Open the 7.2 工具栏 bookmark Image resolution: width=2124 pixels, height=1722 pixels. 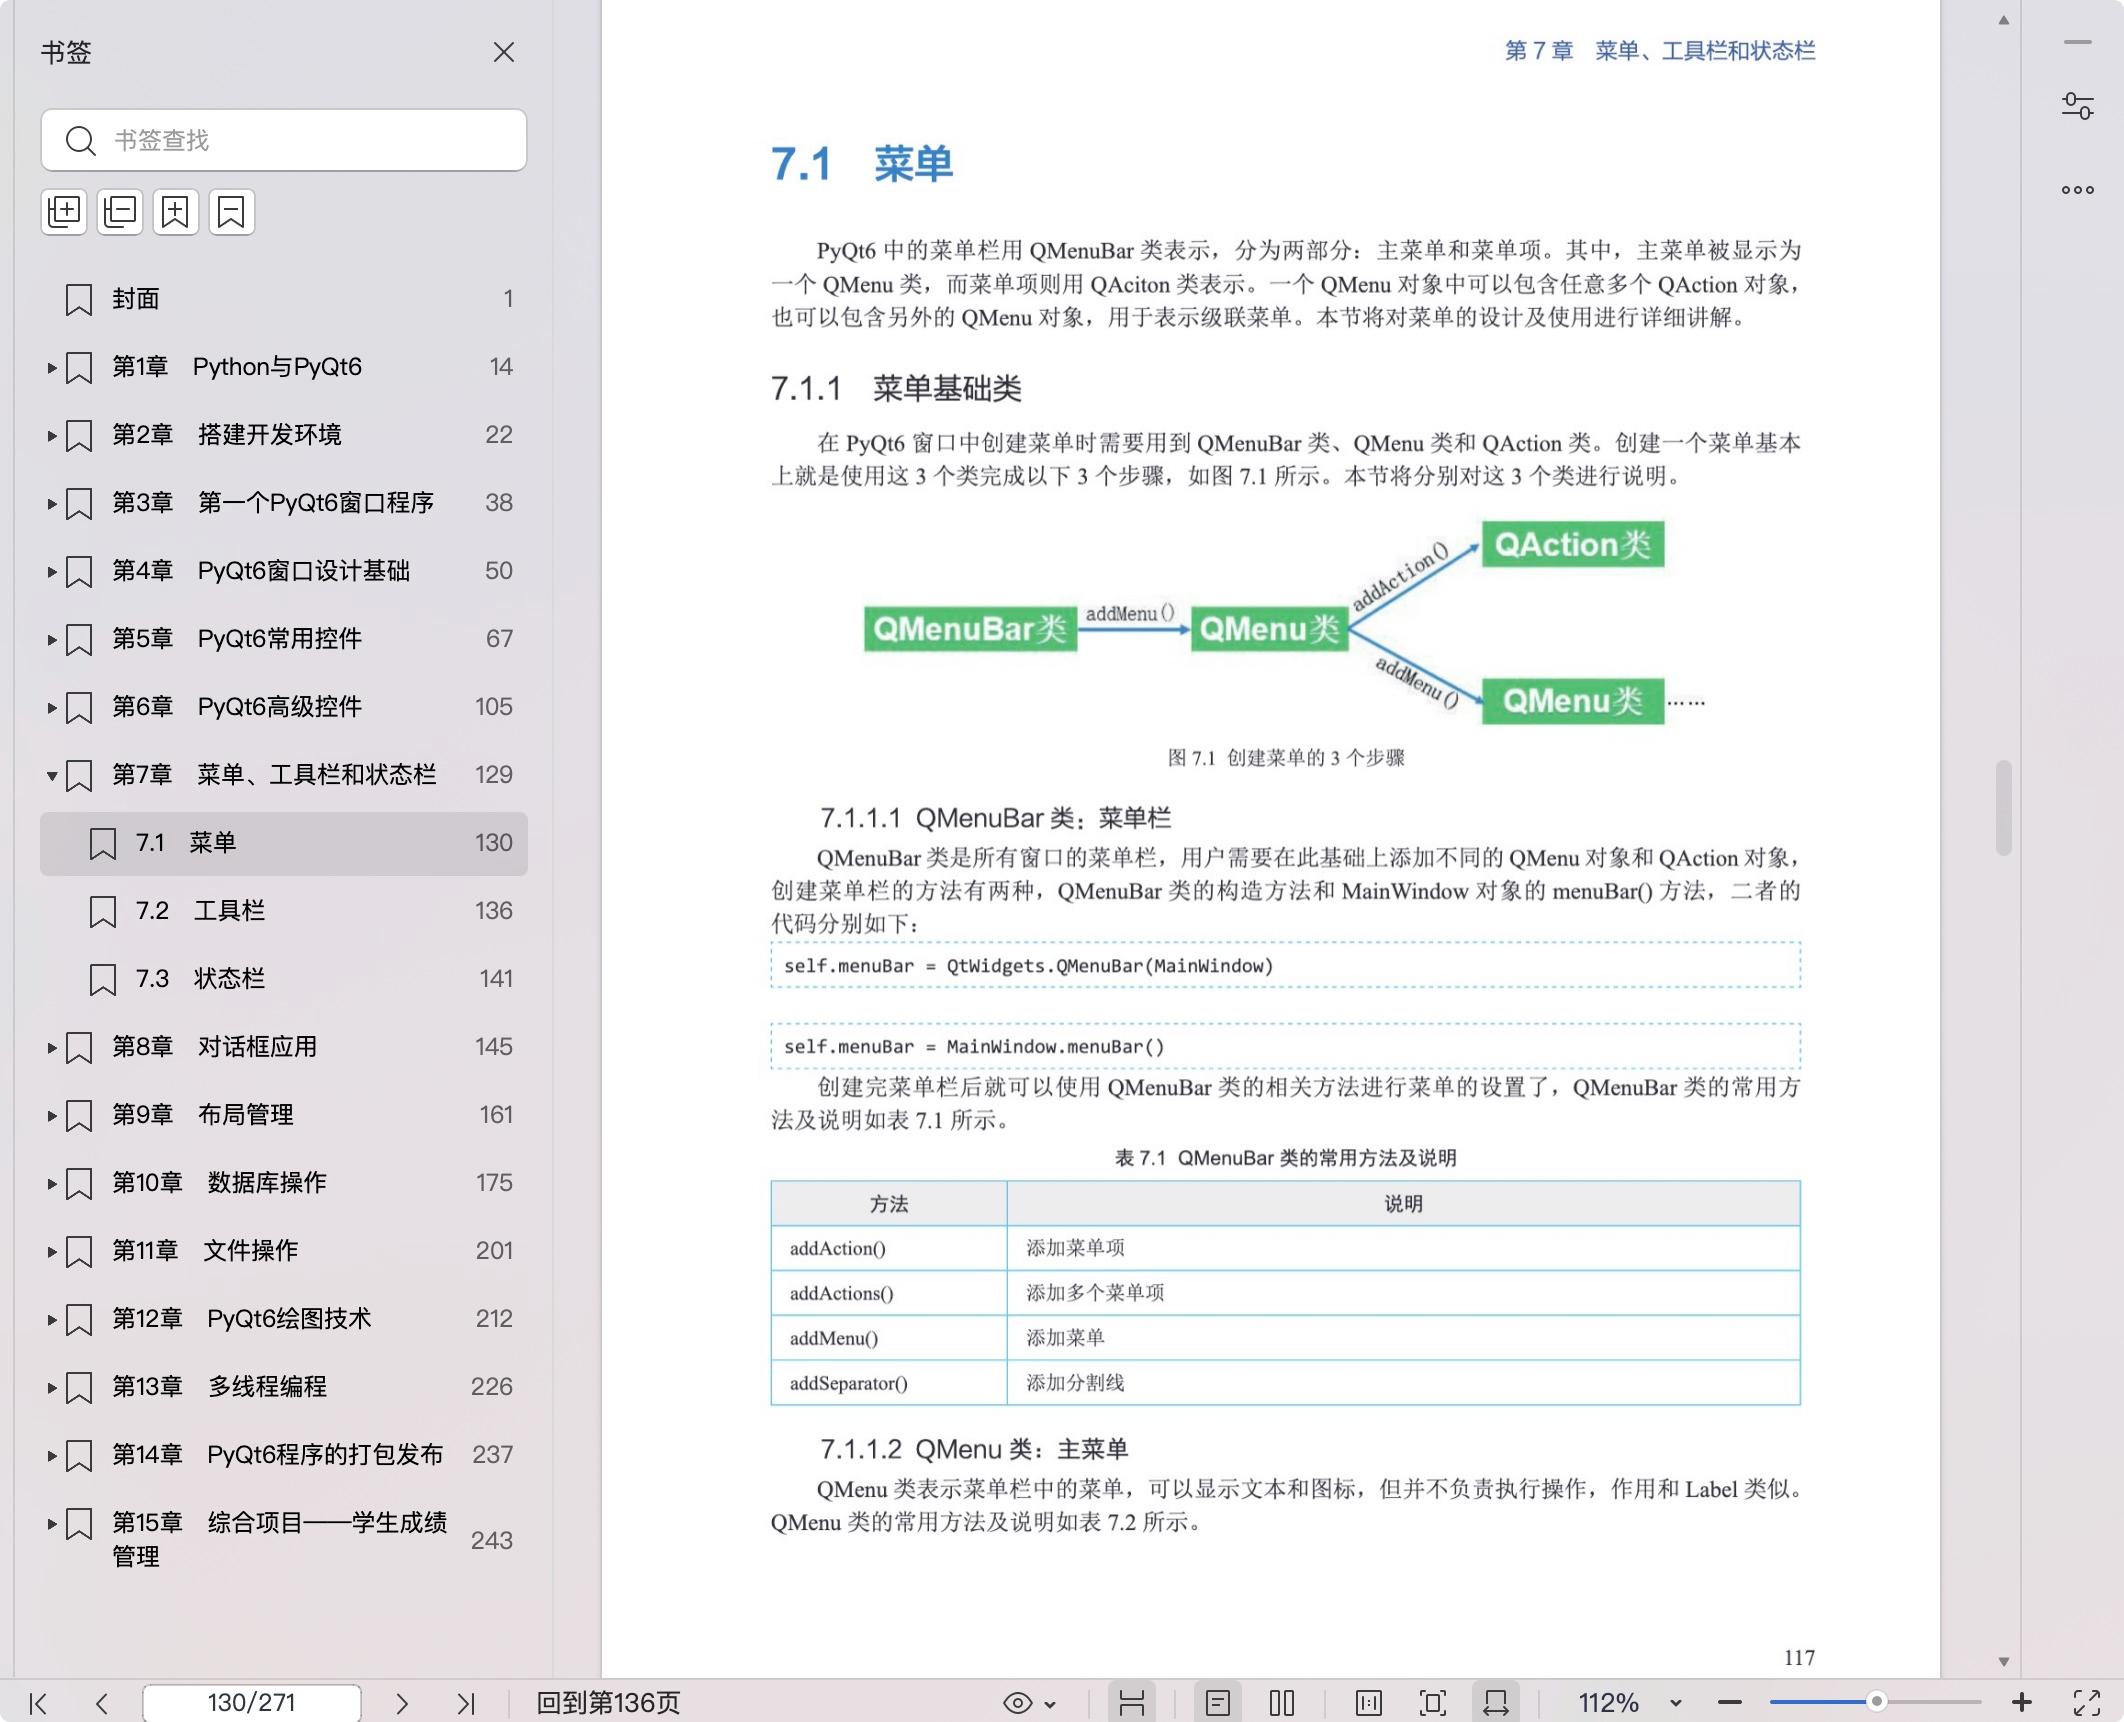pyautogui.click(x=284, y=911)
